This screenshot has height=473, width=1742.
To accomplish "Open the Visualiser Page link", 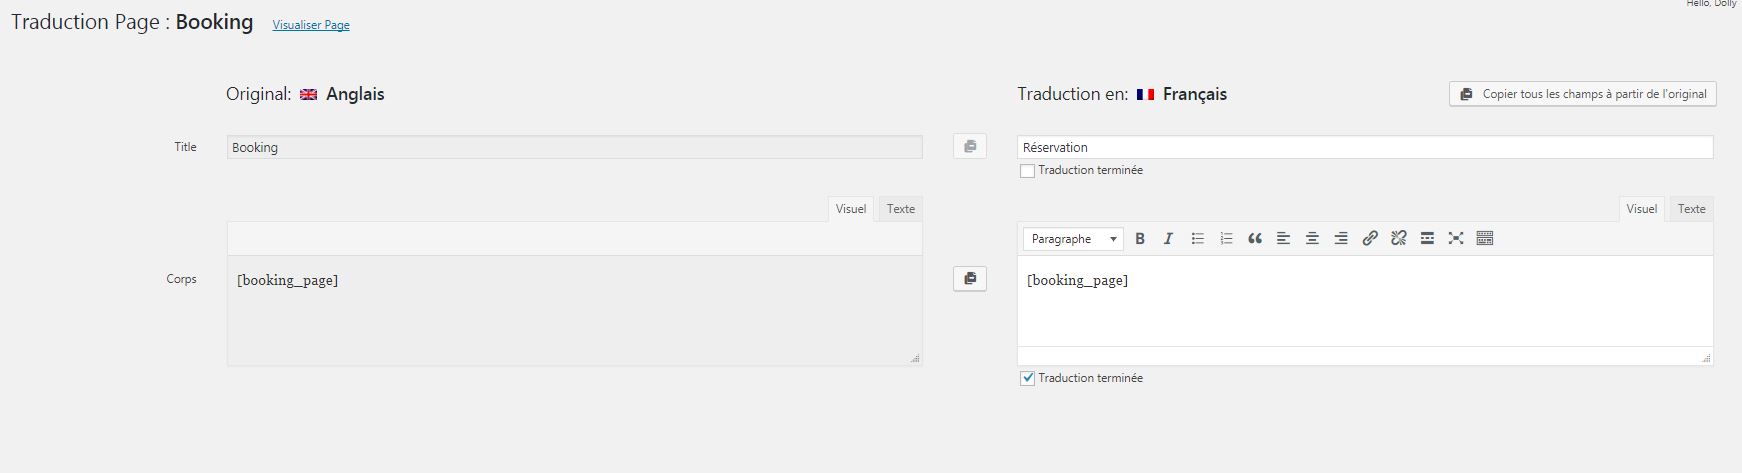I will pyautogui.click(x=311, y=25).
